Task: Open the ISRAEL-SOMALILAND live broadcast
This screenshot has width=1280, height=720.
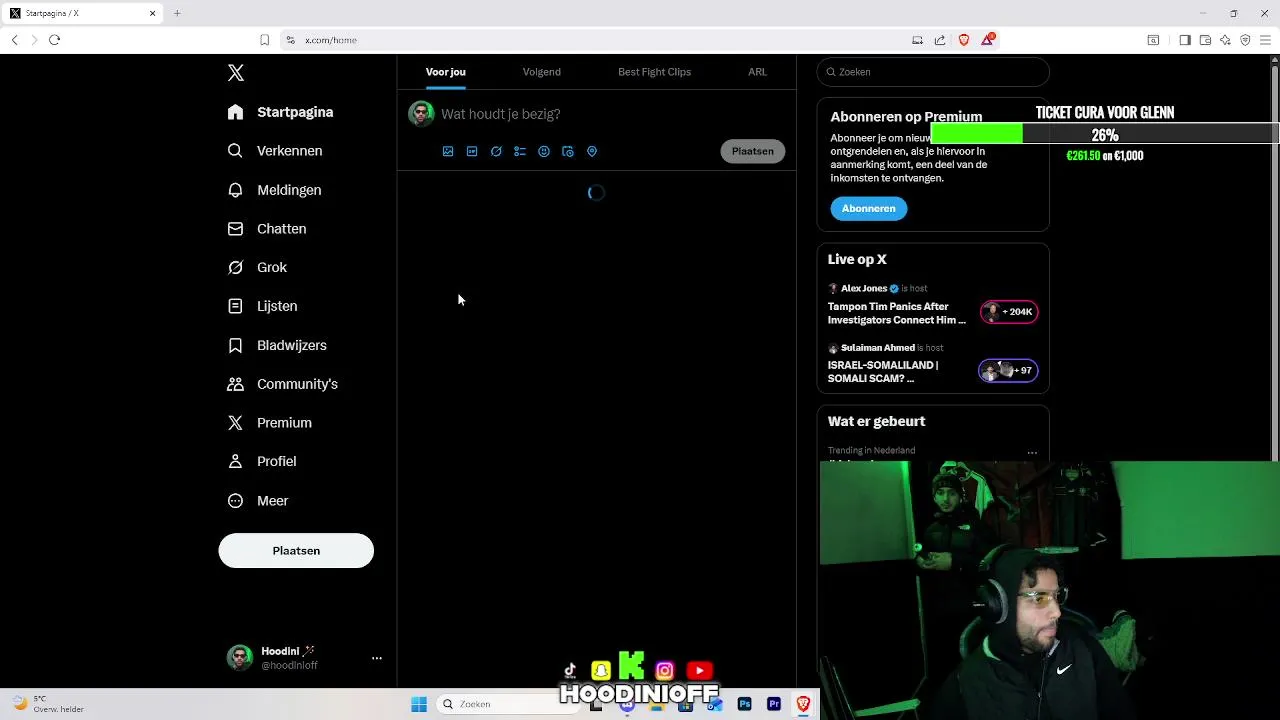Action: tap(883, 372)
